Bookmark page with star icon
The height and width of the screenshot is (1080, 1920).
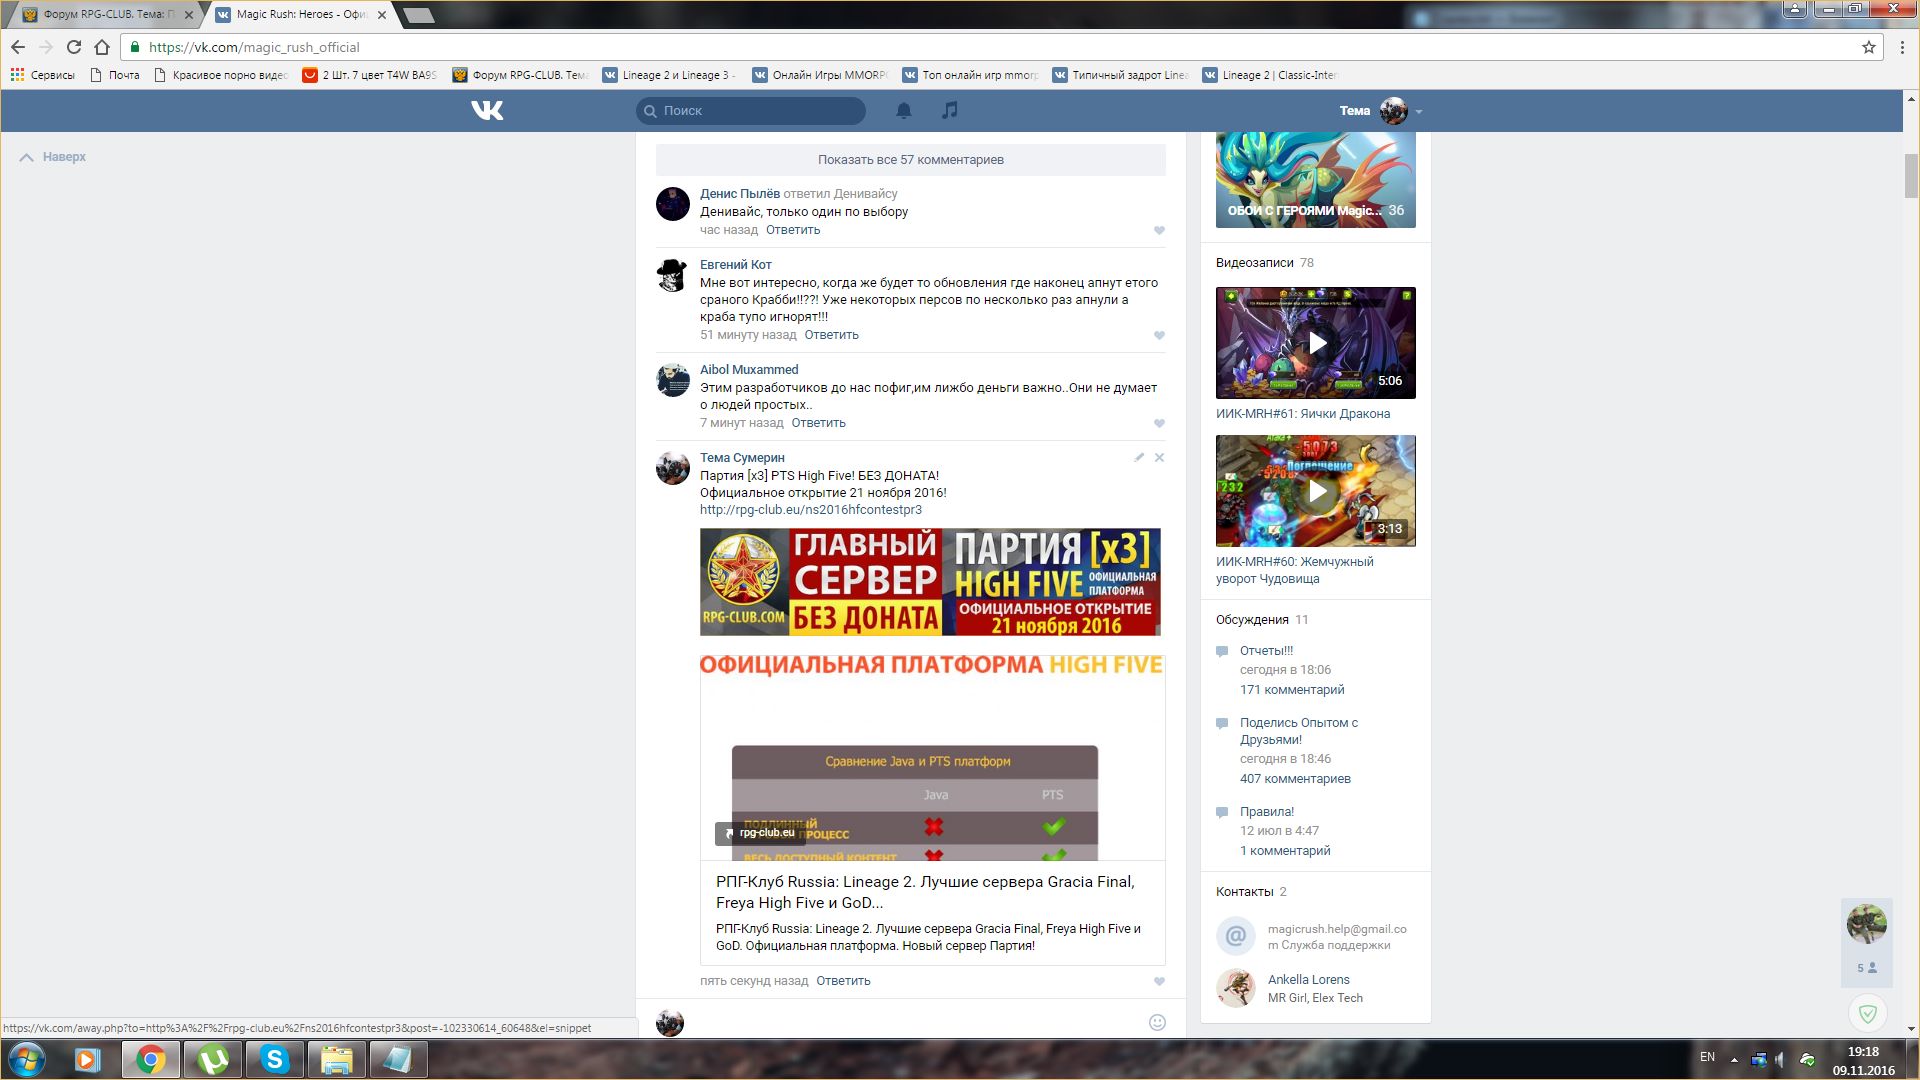pos(1868,47)
